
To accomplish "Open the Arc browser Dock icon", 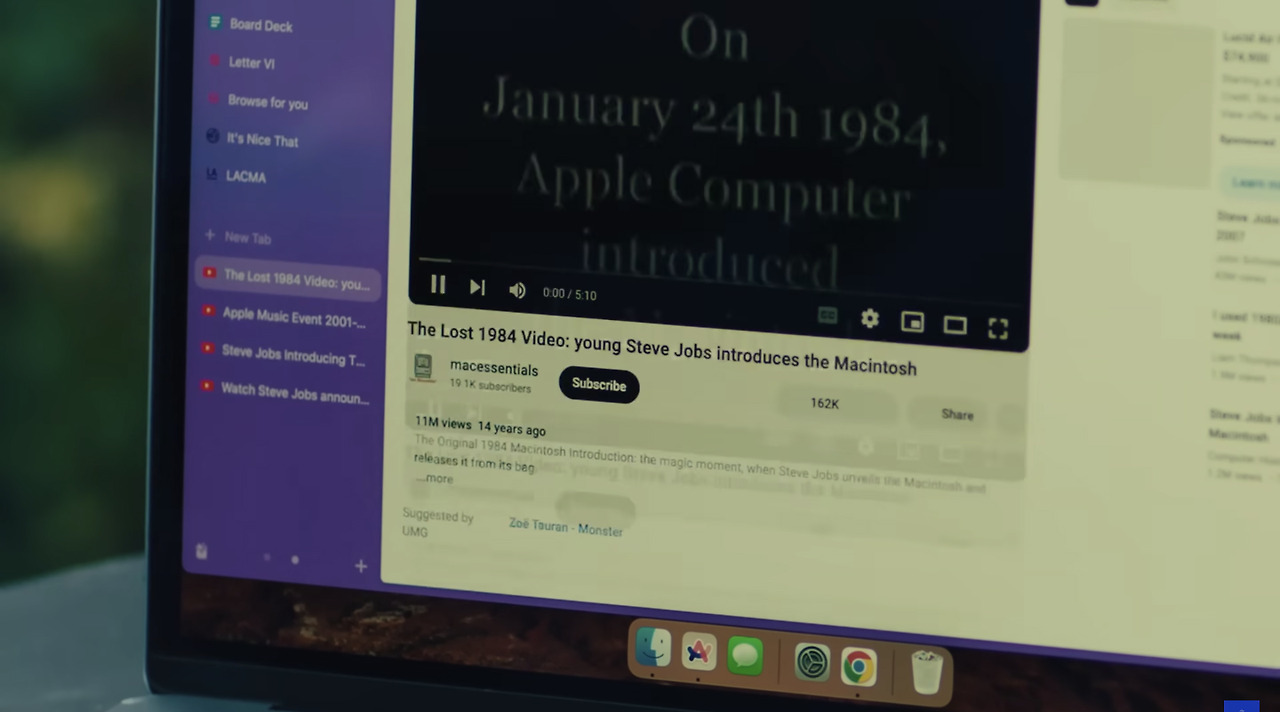I will click(699, 653).
